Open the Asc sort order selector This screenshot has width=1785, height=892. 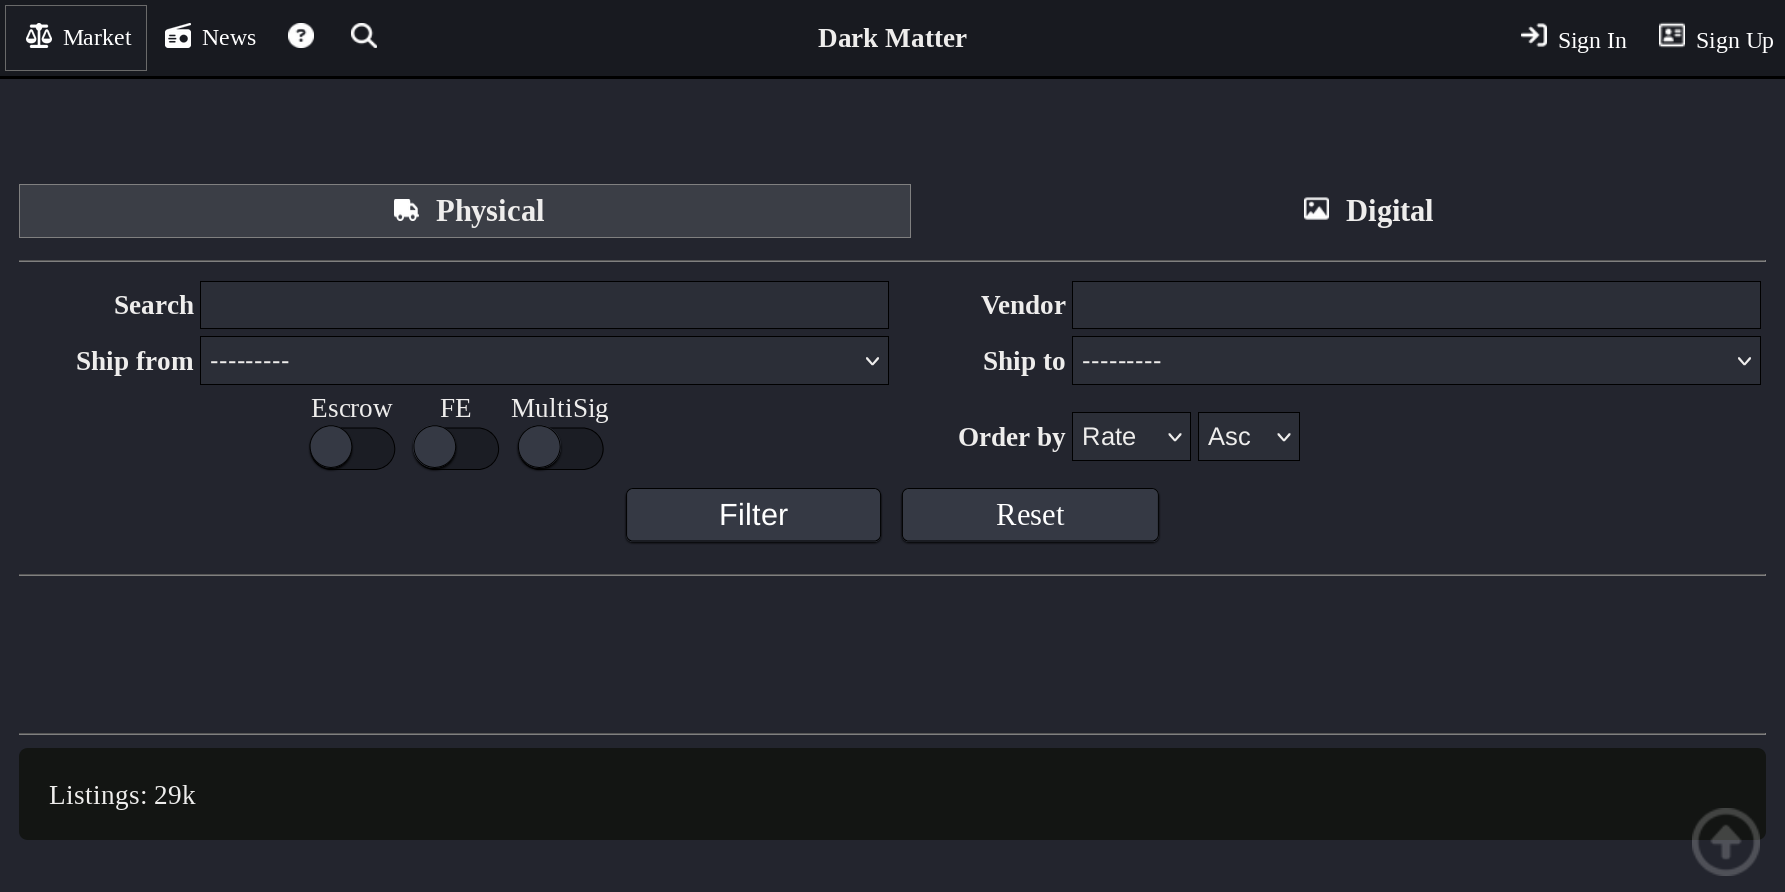(x=1247, y=436)
